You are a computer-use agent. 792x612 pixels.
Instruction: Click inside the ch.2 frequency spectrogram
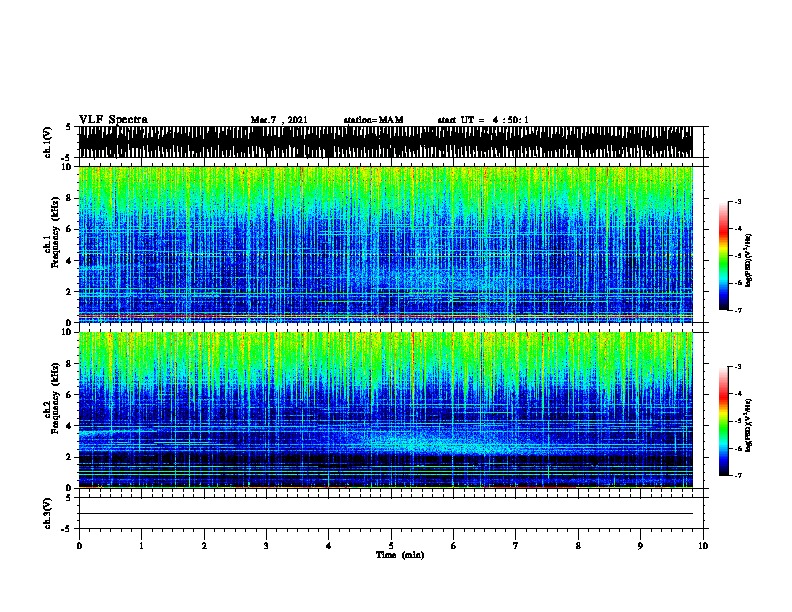coord(385,410)
